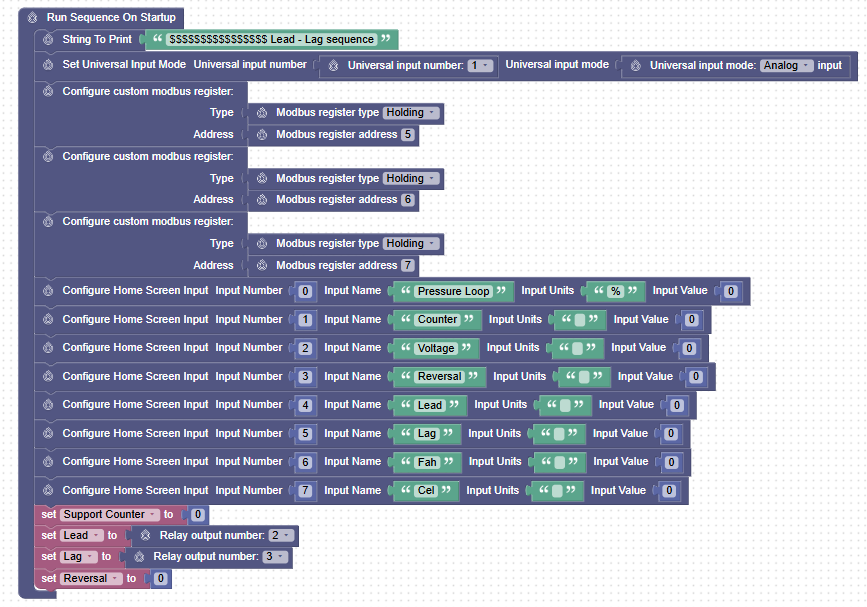The width and height of the screenshot is (867, 607).
Task: Click the Modbus register address 7 value field
Action: pos(407,265)
